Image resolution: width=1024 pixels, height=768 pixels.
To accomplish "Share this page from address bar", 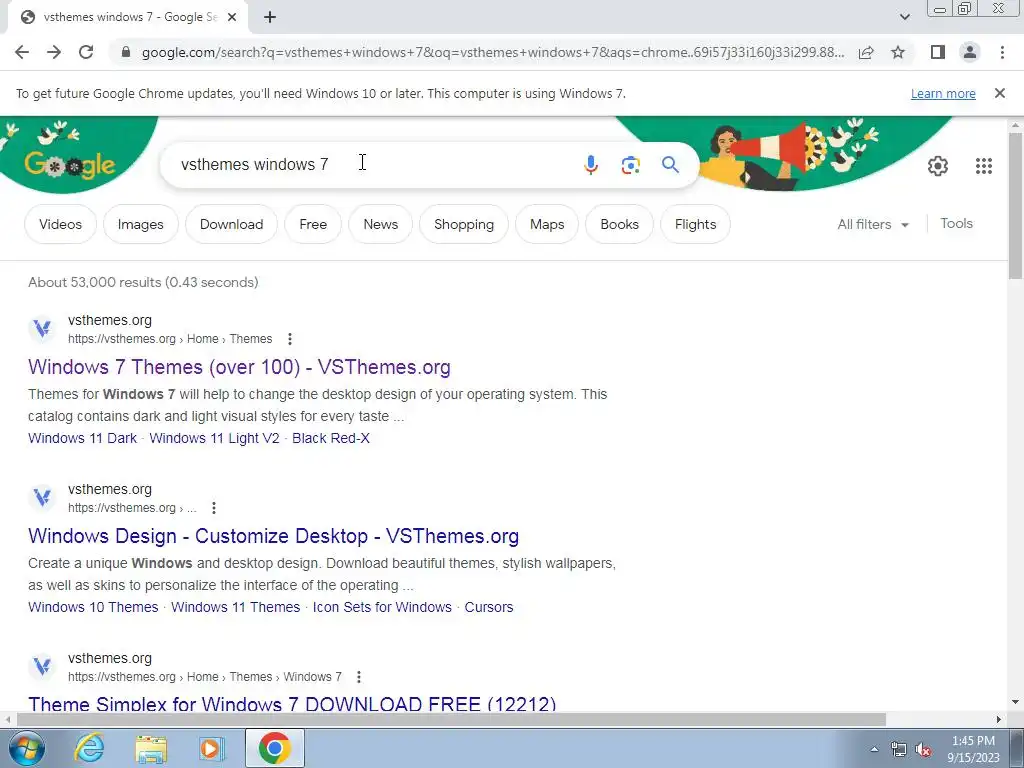I will point(866,52).
